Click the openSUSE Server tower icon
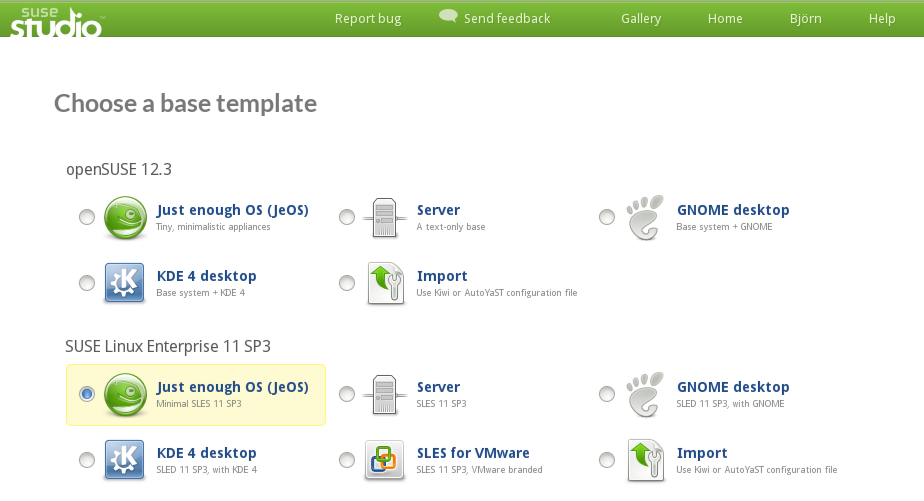 coord(384,217)
